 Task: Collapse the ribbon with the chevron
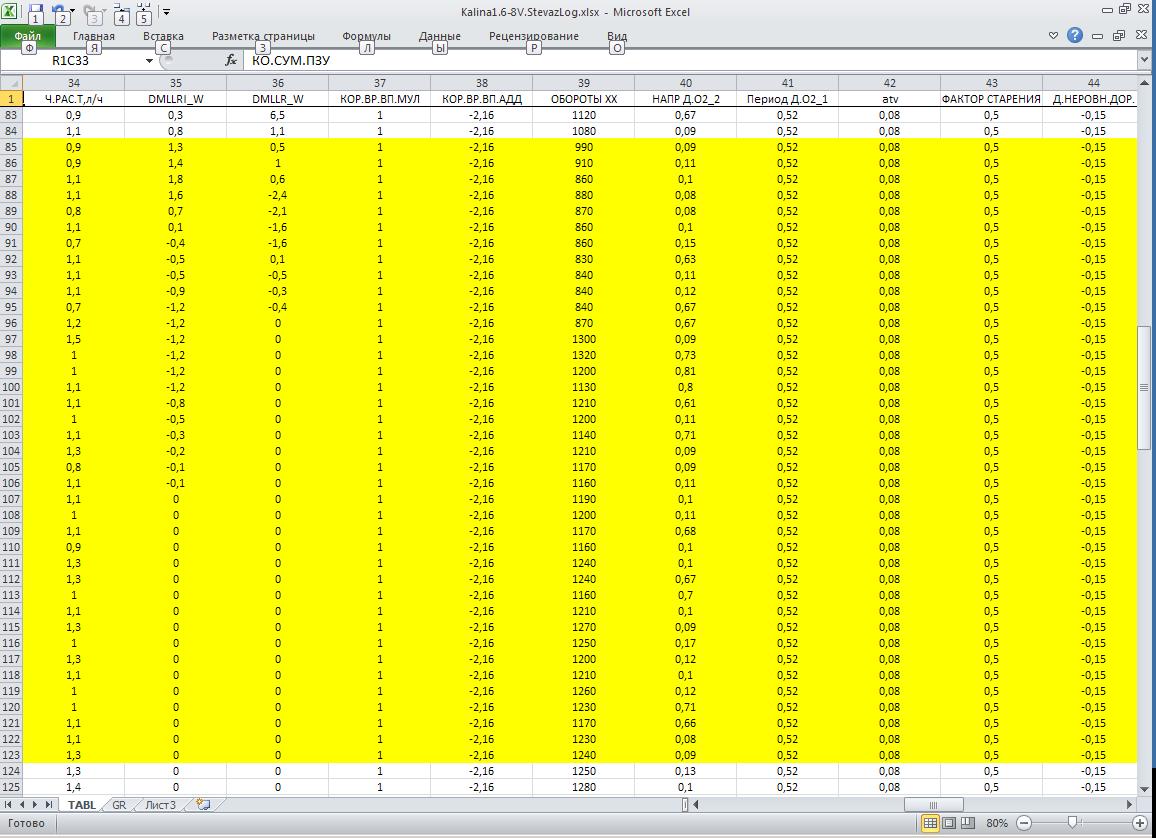pyautogui.click(x=1053, y=36)
